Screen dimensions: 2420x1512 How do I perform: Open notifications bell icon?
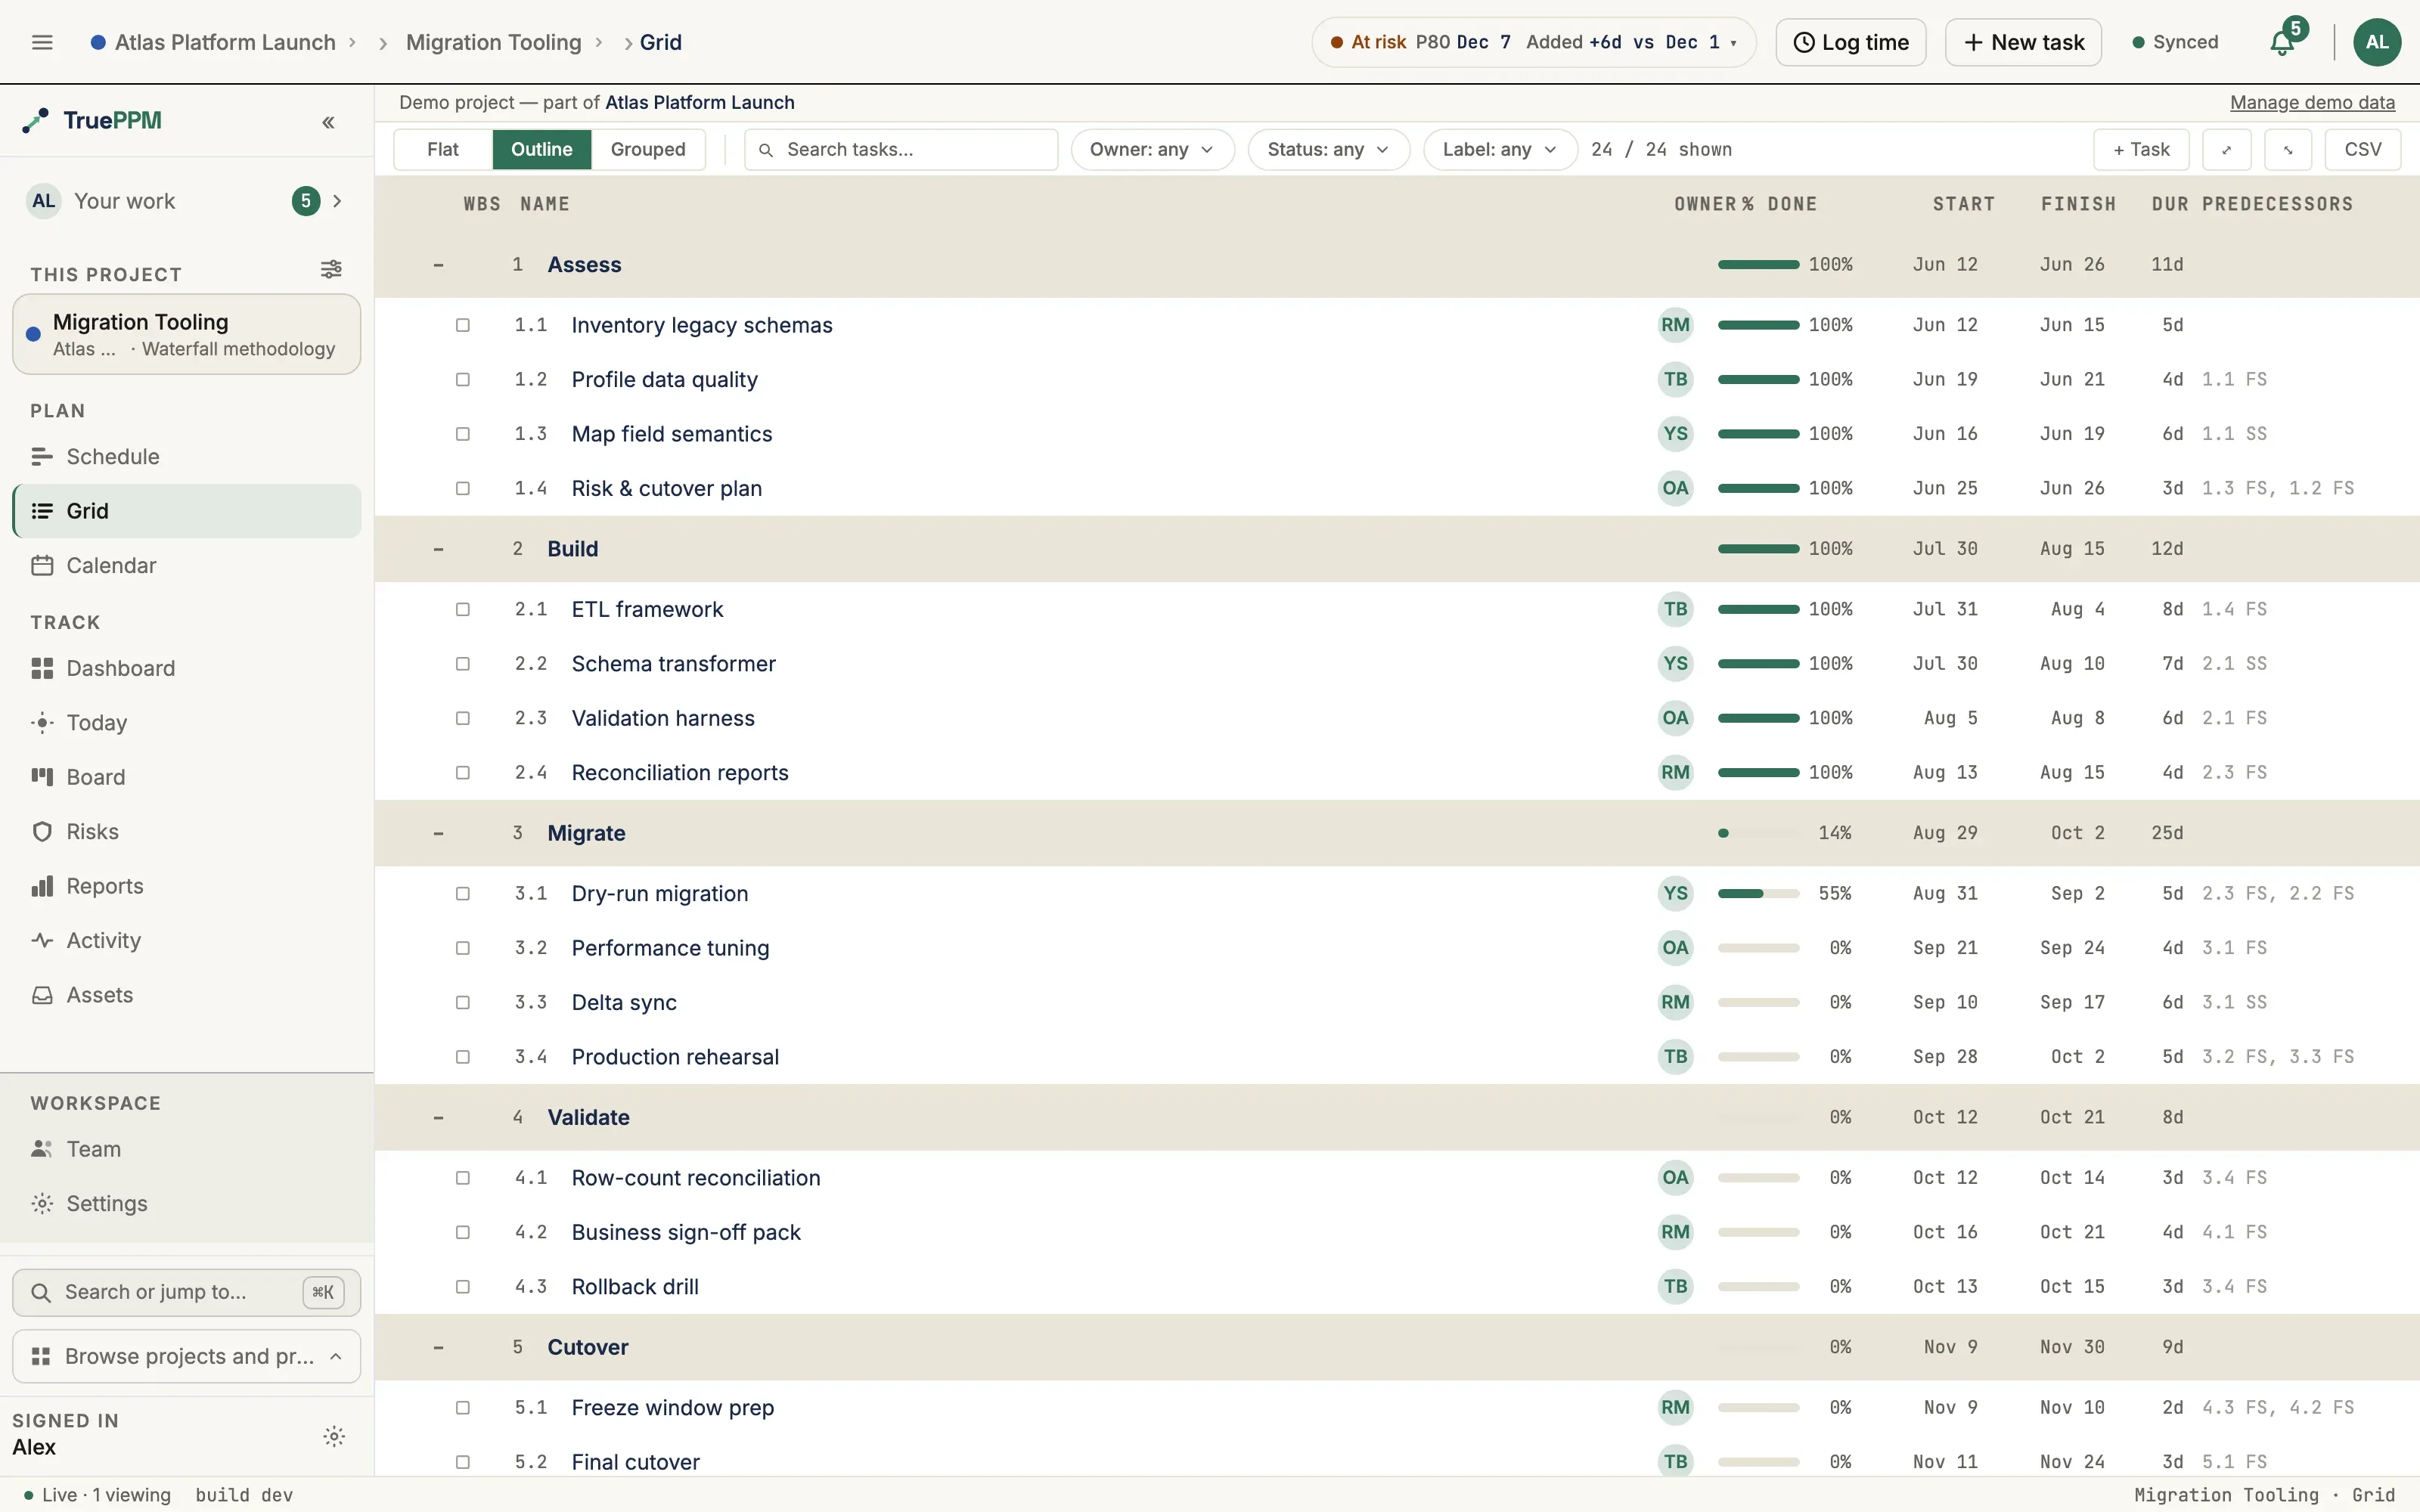(x=2282, y=42)
